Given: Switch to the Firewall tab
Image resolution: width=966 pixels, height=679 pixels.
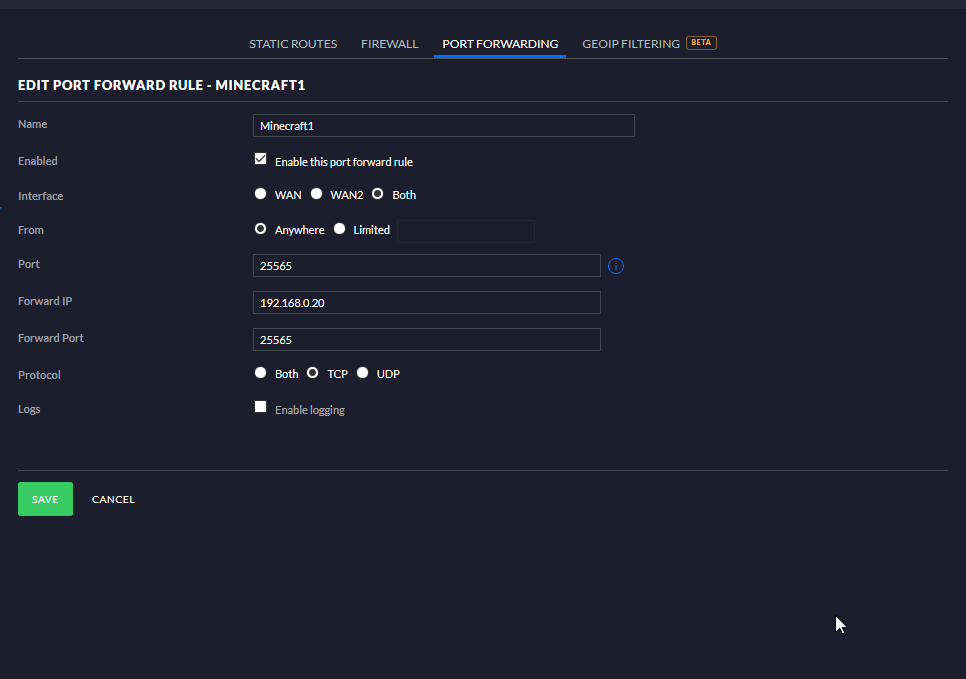Looking at the screenshot, I should (x=389, y=44).
